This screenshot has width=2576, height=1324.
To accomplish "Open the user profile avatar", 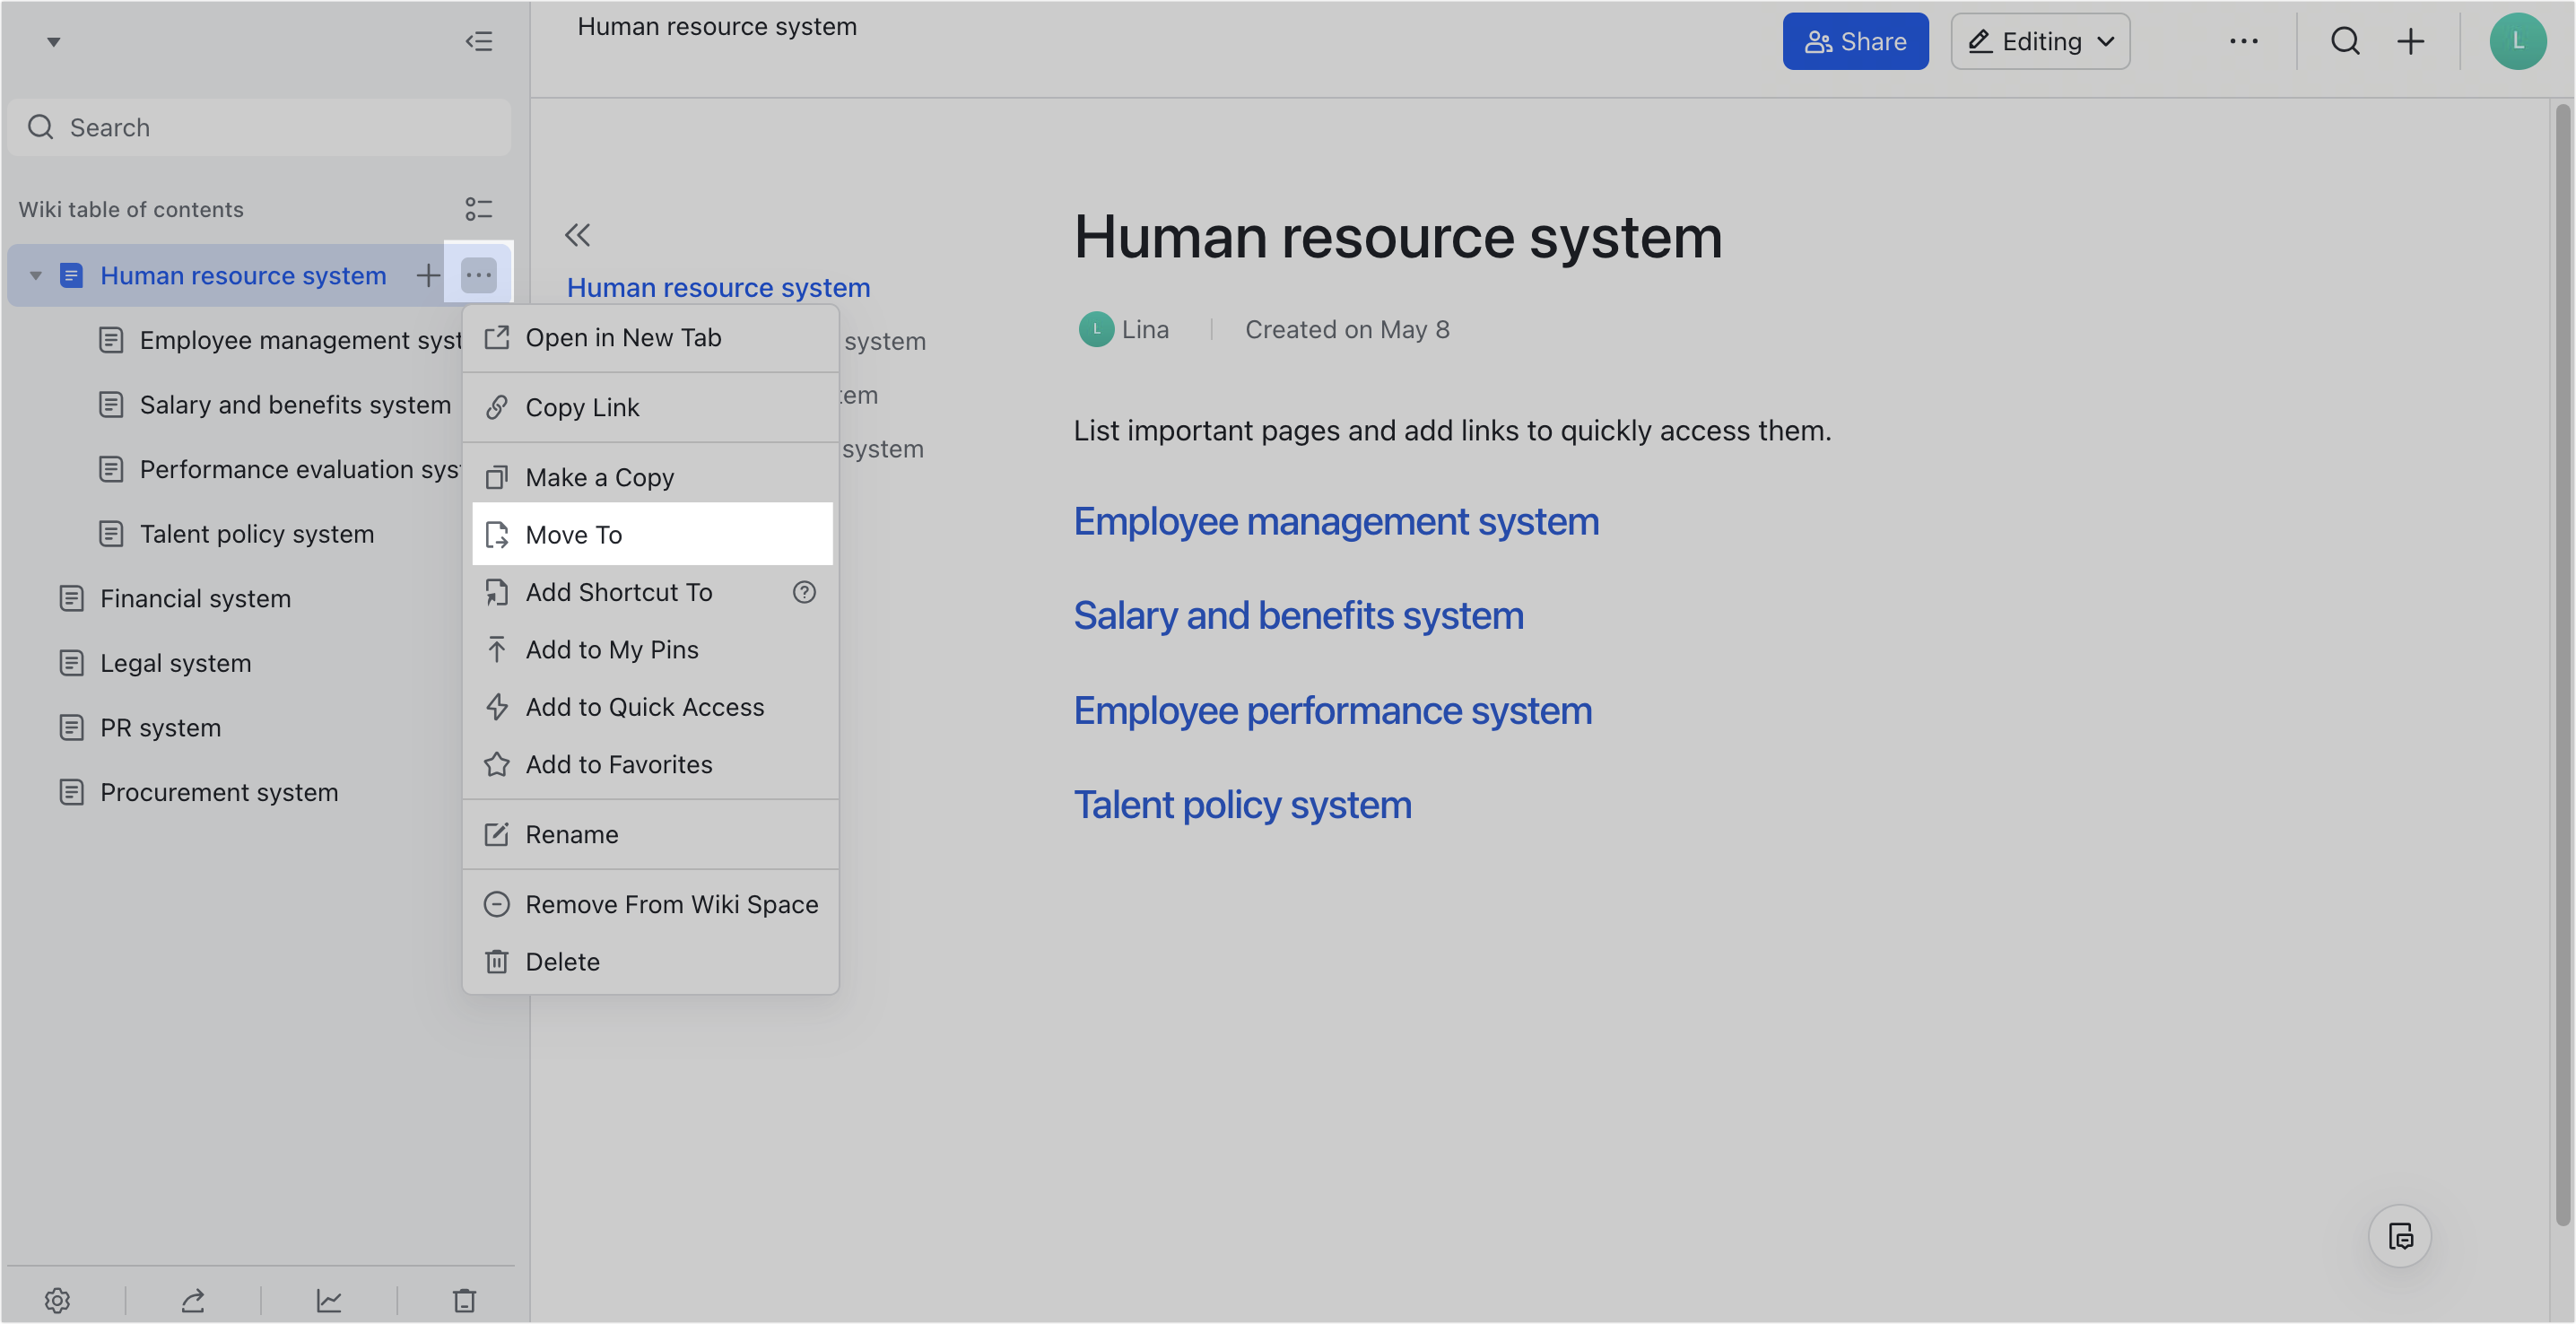I will click(2517, 41).
